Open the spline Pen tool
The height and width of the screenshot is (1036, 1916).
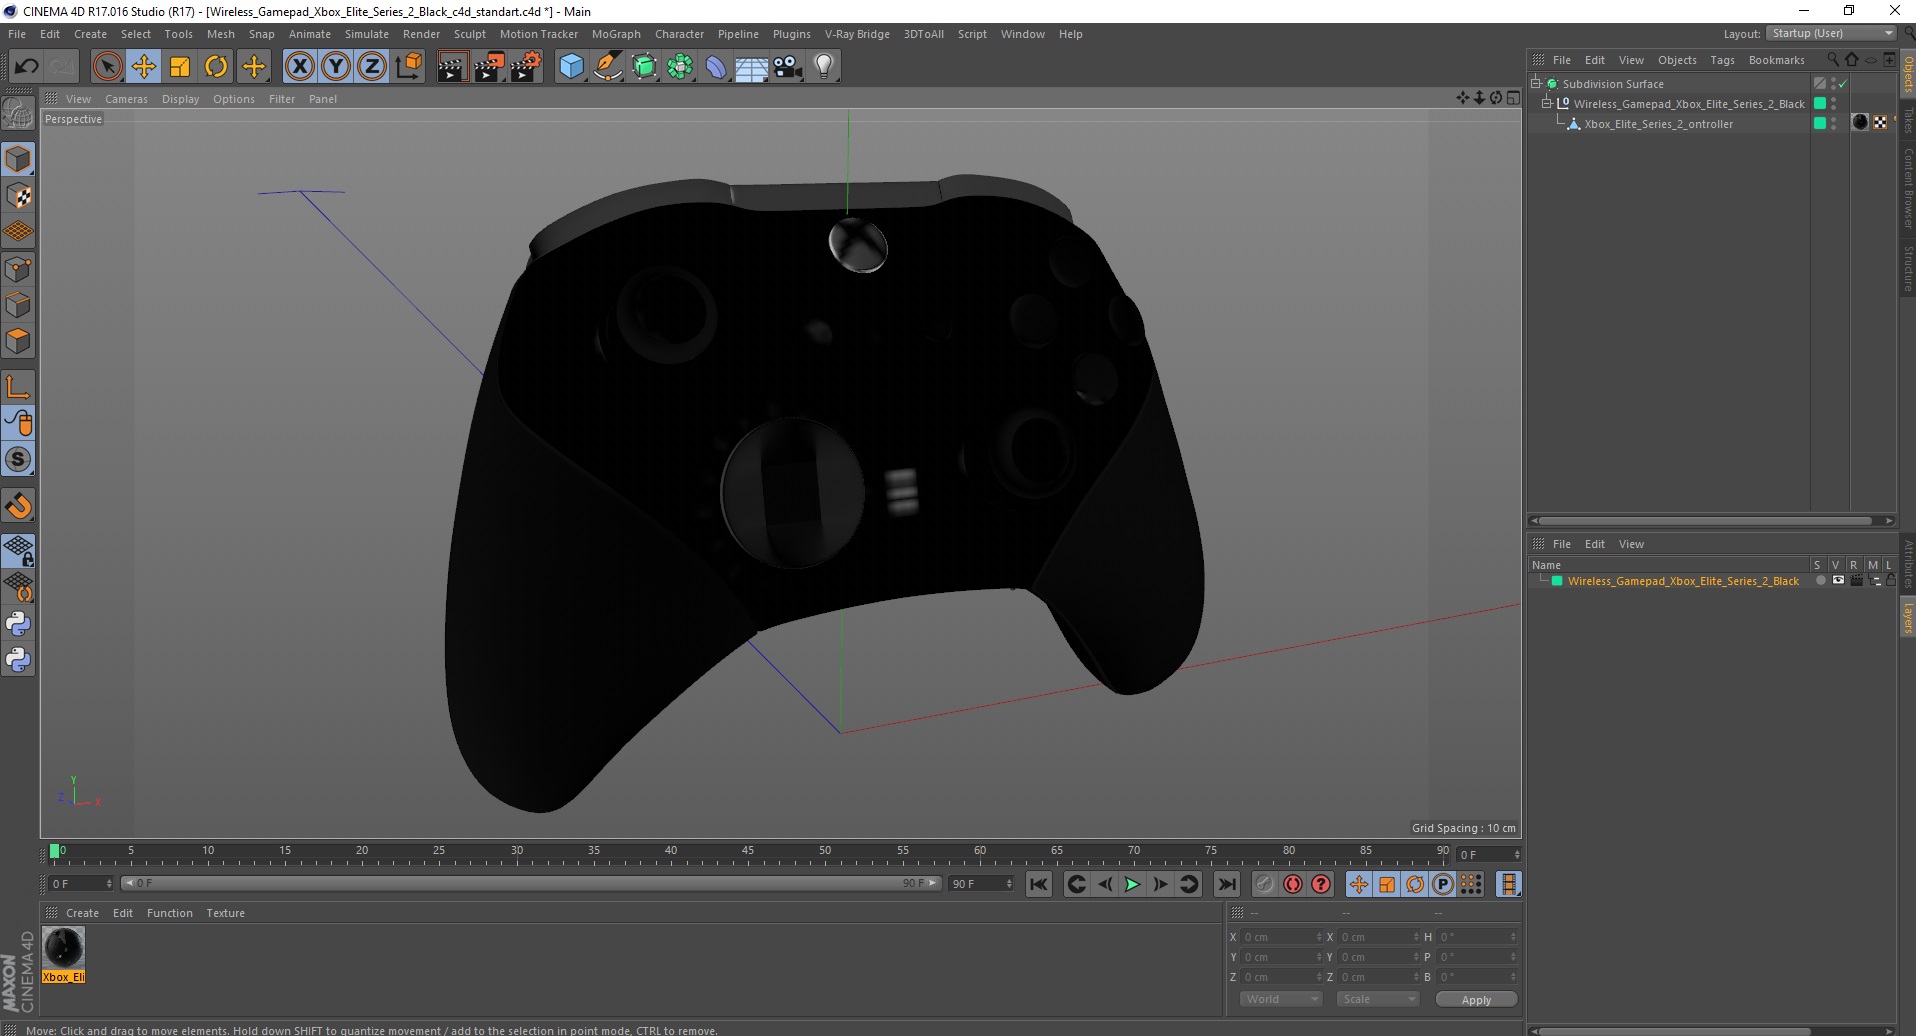click(x=608, y=67)
